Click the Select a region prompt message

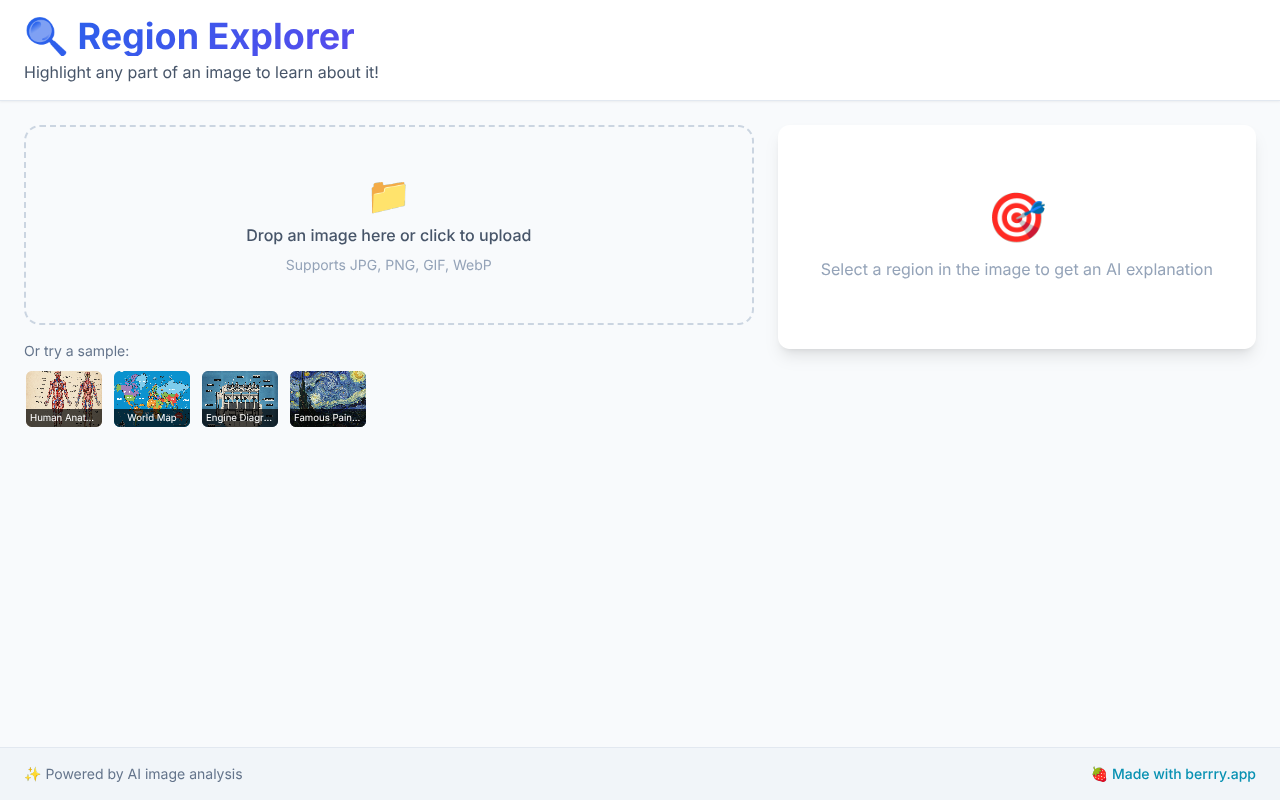pyautogui.click(x=1016, y=269)
